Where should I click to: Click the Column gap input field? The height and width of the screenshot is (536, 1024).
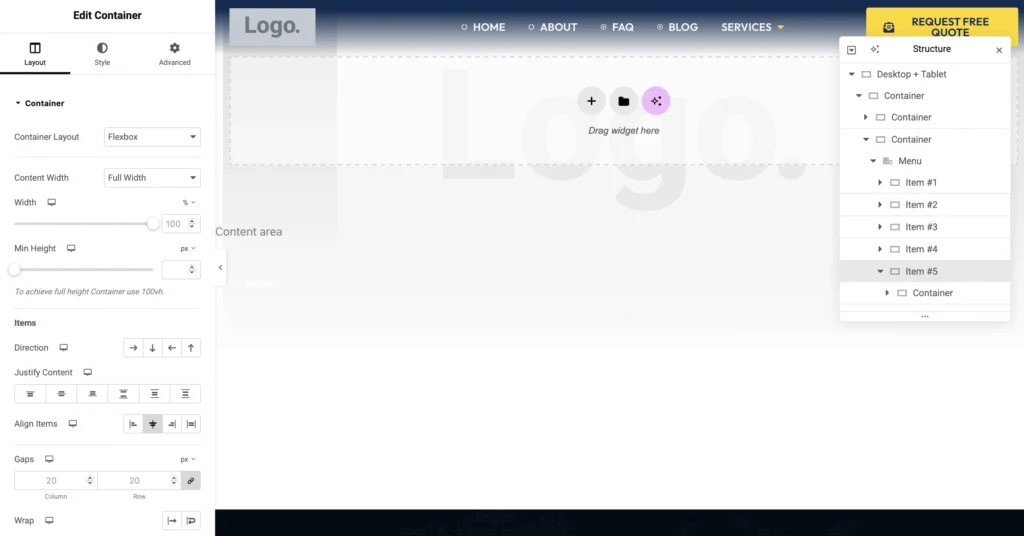(55, 481)
